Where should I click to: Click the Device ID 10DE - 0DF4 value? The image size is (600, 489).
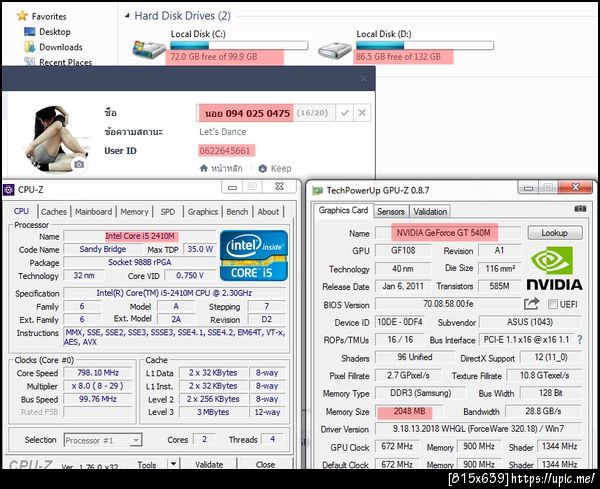coord(400,322)
